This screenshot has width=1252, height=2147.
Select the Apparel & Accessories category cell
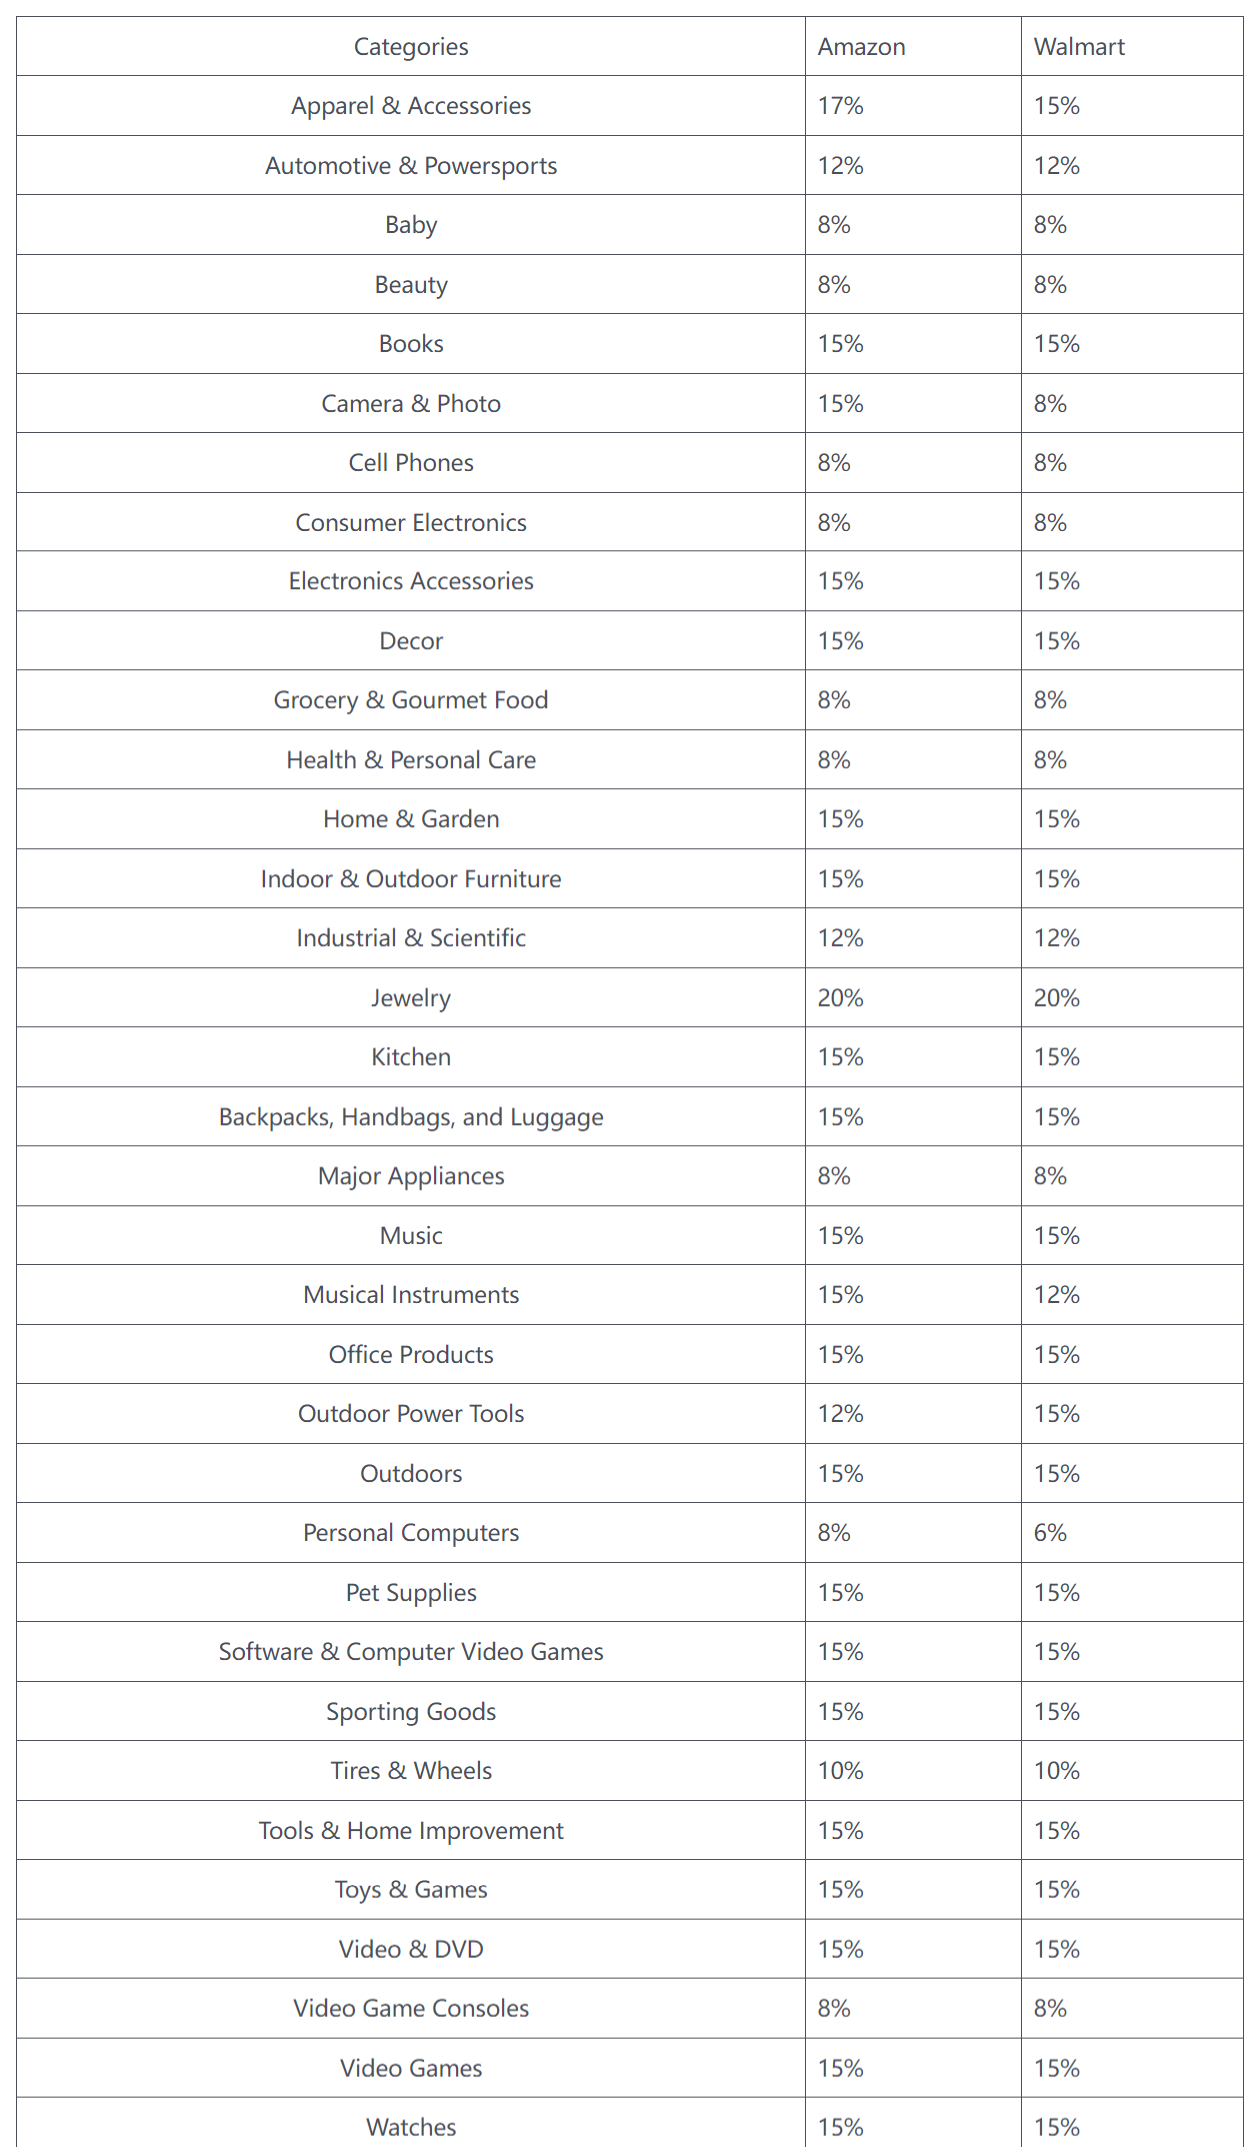(411, 106)
